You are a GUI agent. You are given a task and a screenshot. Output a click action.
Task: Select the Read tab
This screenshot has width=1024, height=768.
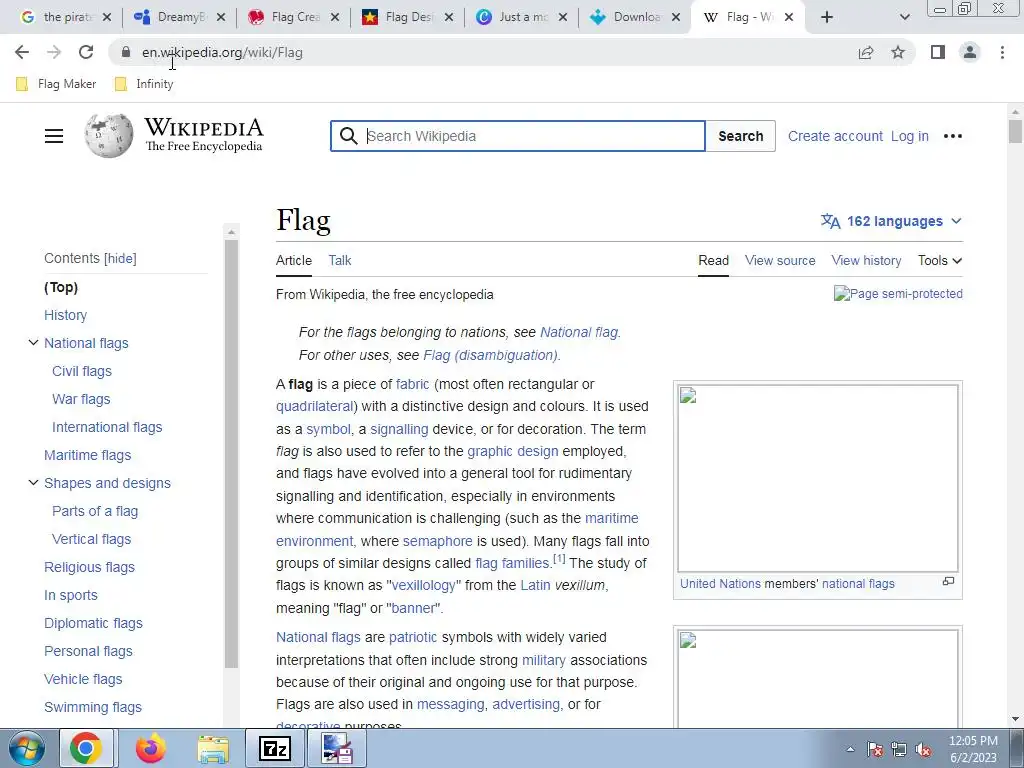[713, 261]
